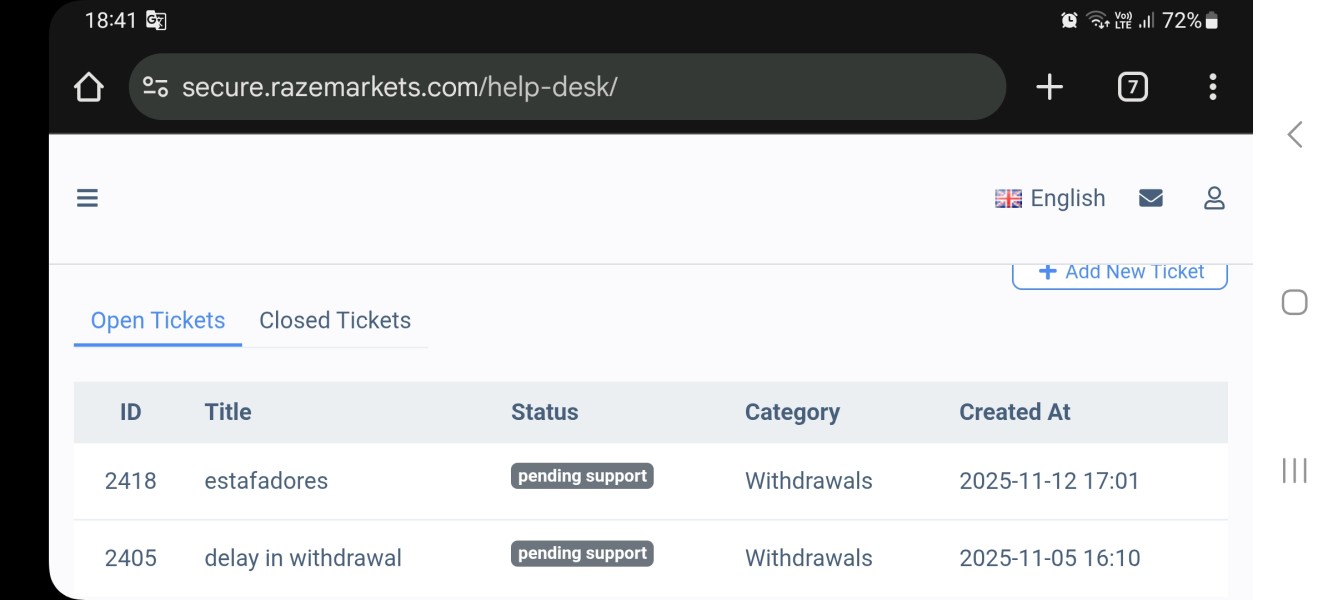Tap the browser home icon
Viewport: 1333px width, 600px height.
click(89, 87)
